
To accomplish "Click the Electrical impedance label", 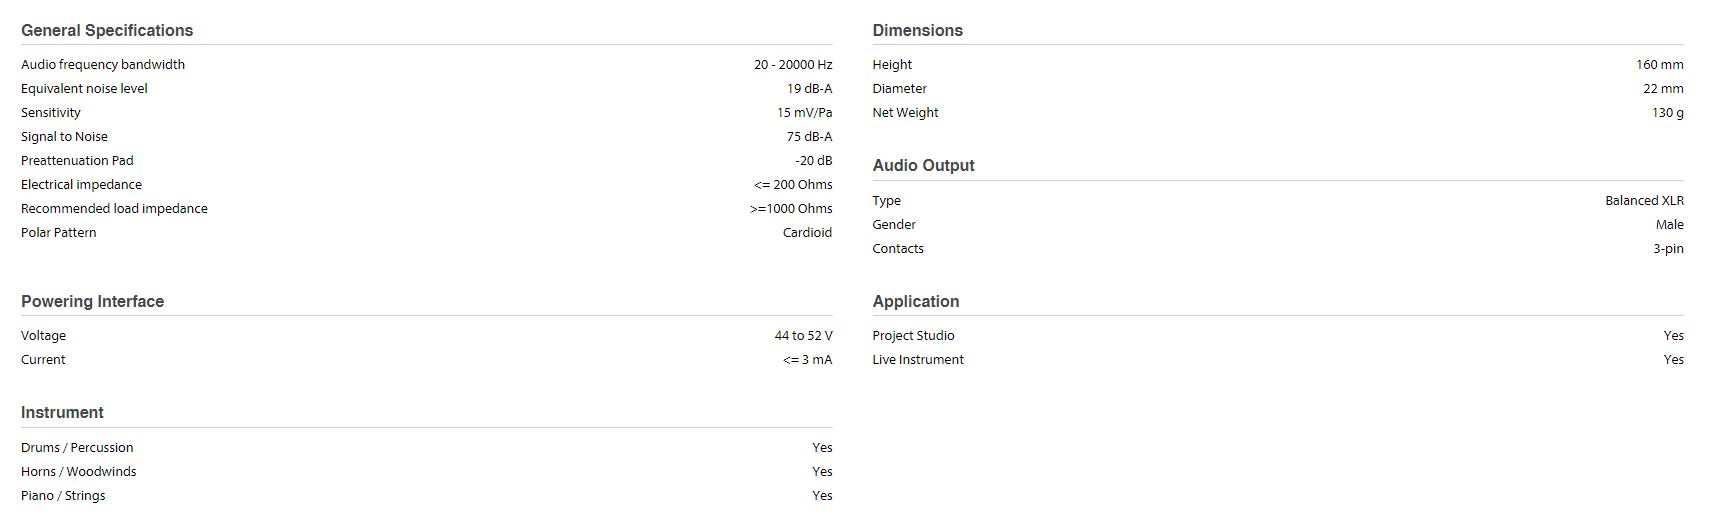I will pyautogui.click(x=81, y=184).
